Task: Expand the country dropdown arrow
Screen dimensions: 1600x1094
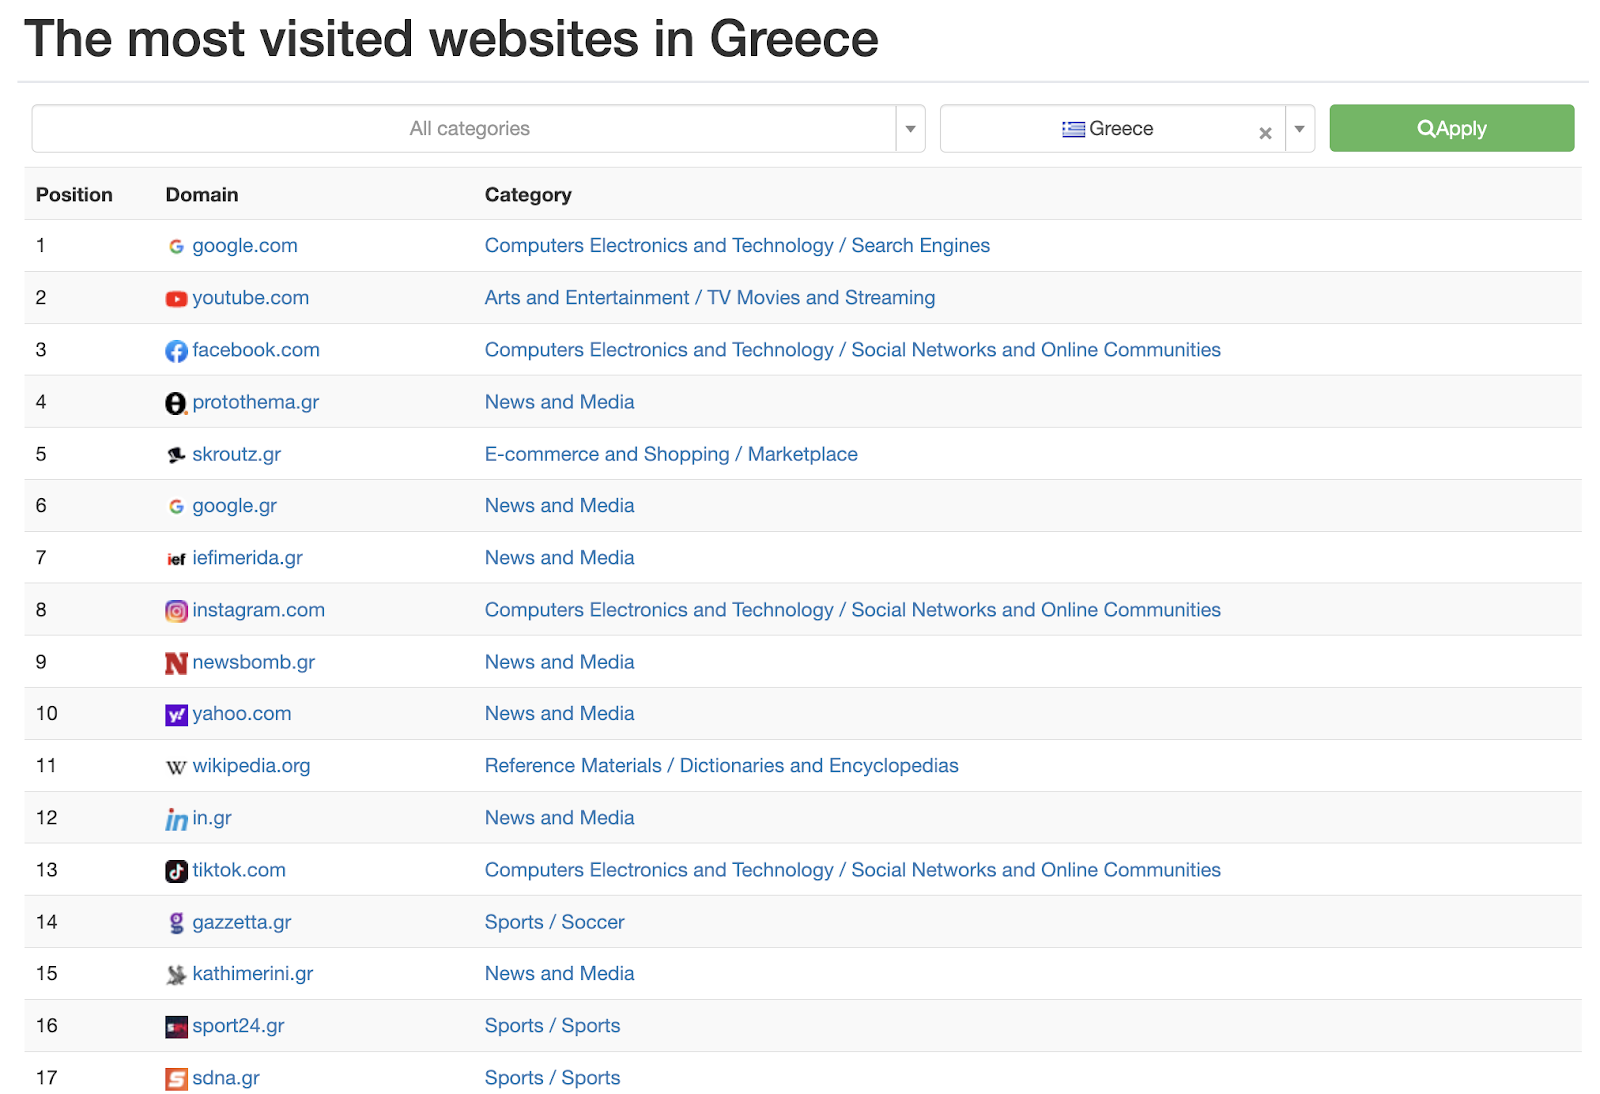Action: point(1299,129)
